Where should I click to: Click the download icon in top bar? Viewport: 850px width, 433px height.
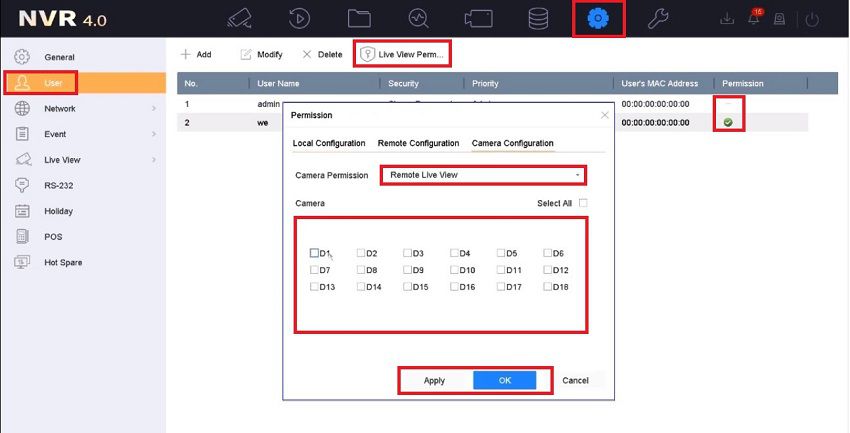[x=726, y=20]
